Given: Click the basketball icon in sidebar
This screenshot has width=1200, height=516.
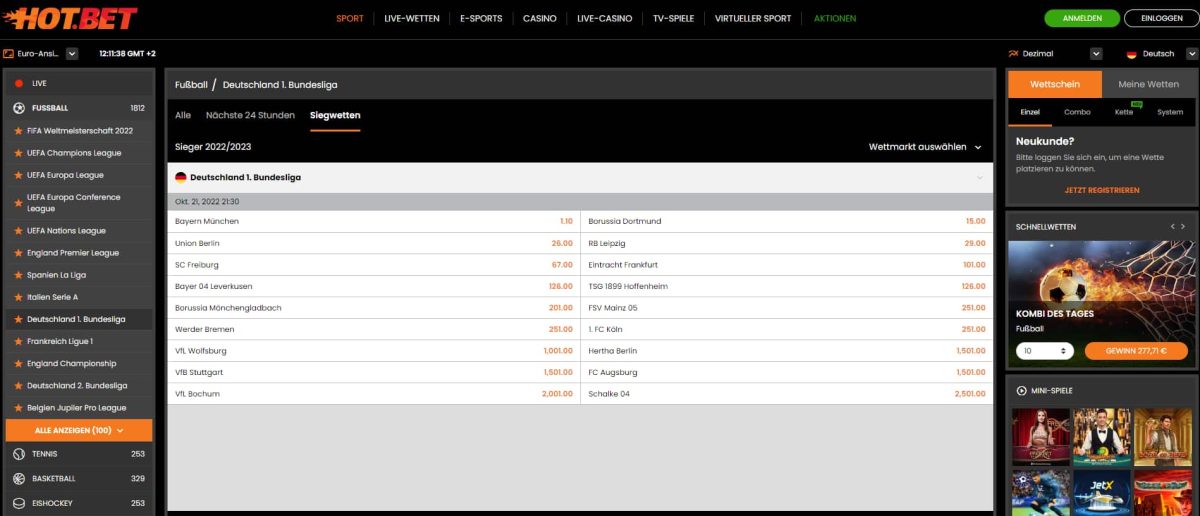Looking at the screenshot, I should tap(19, 479).
